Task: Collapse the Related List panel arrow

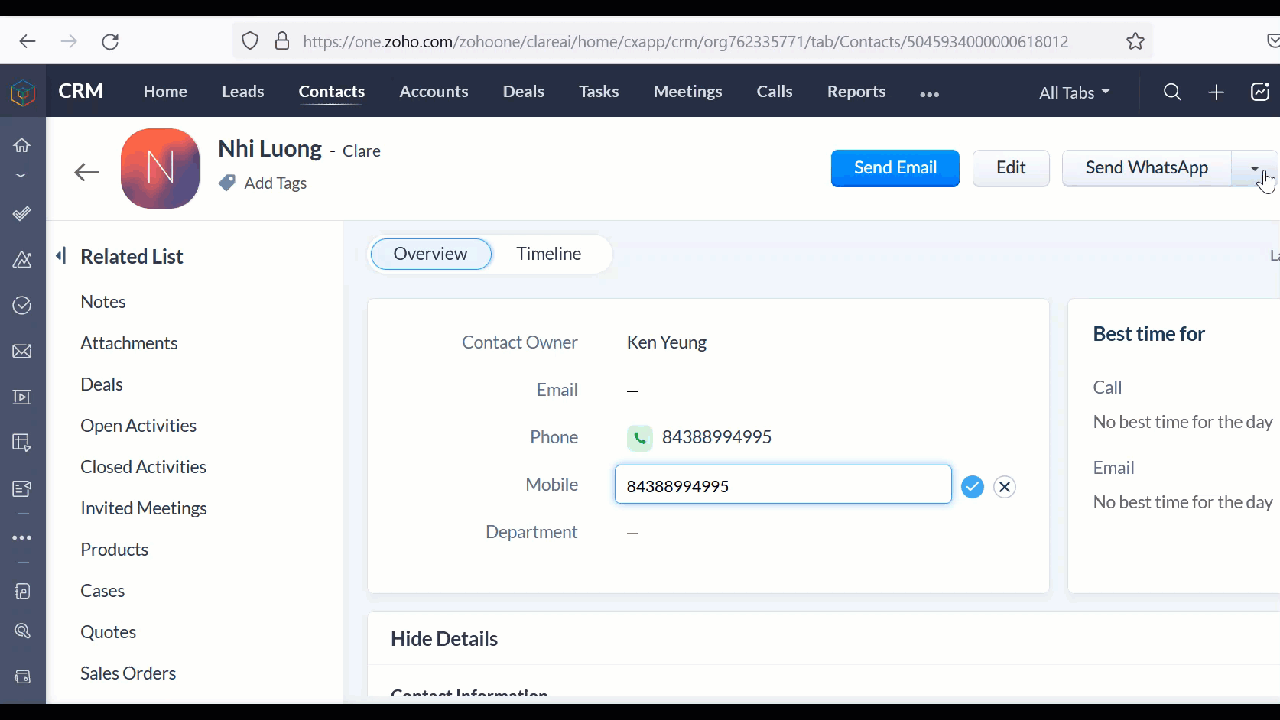Action: pyautogui.click(x=61, y=256)
